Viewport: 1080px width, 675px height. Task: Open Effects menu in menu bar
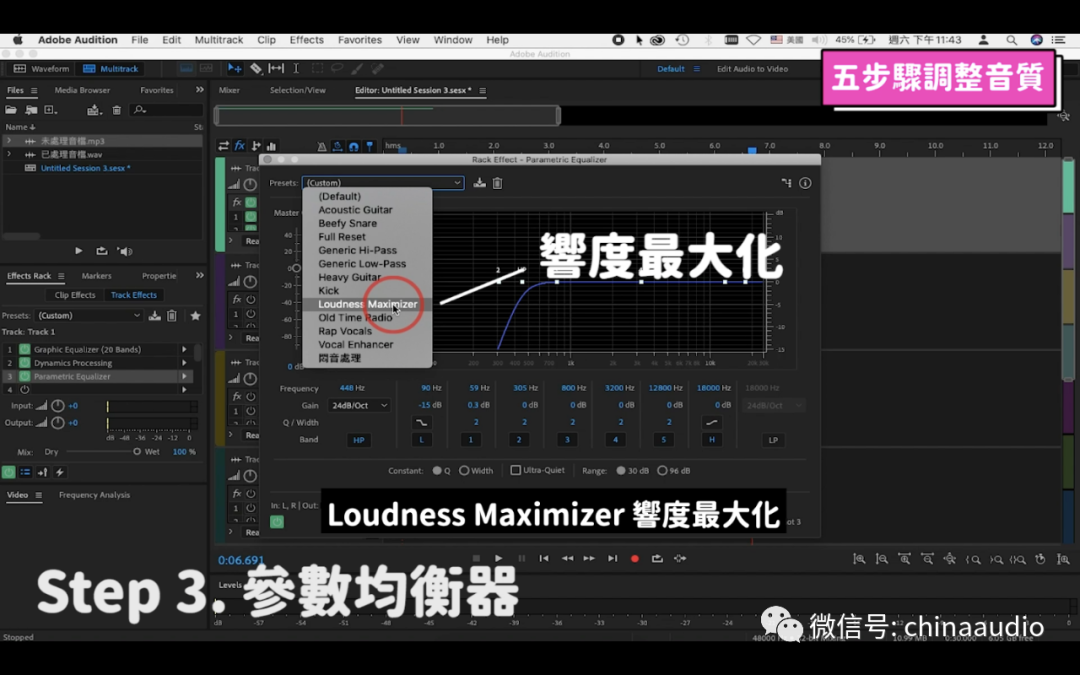point(307,40)
